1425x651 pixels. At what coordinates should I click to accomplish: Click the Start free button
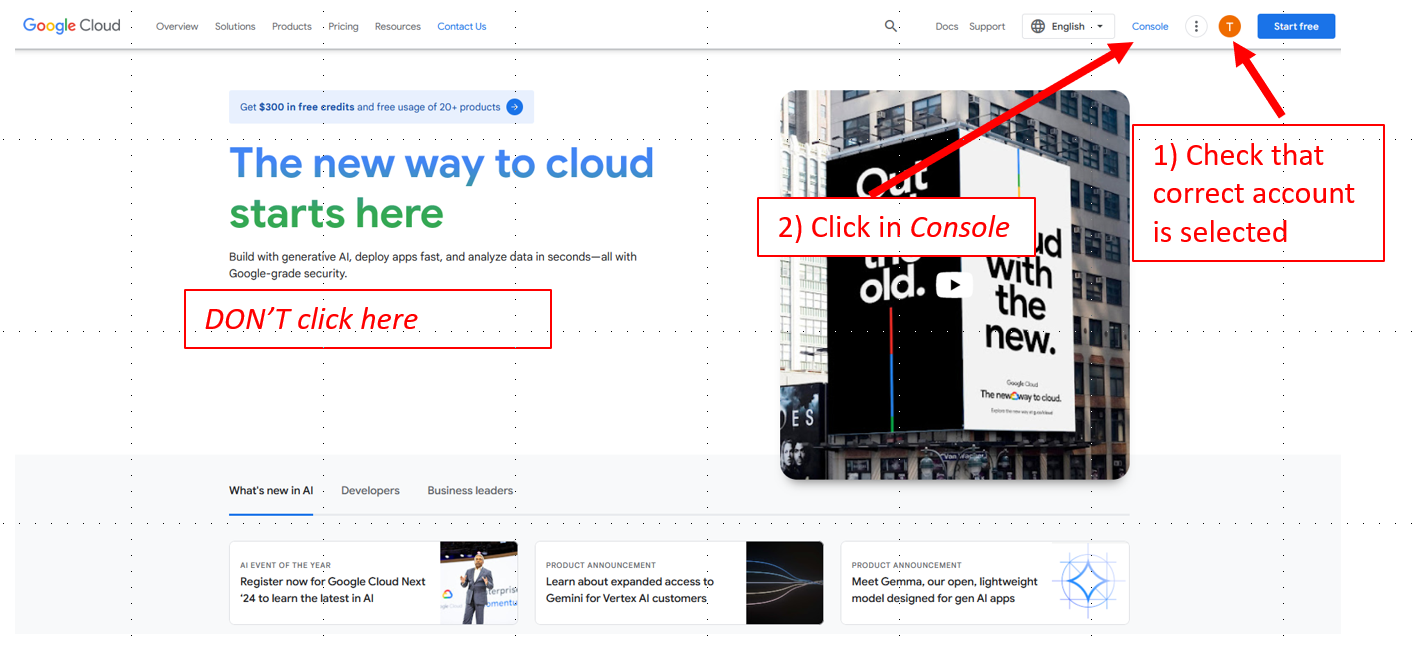click(x=1296, y=27)
